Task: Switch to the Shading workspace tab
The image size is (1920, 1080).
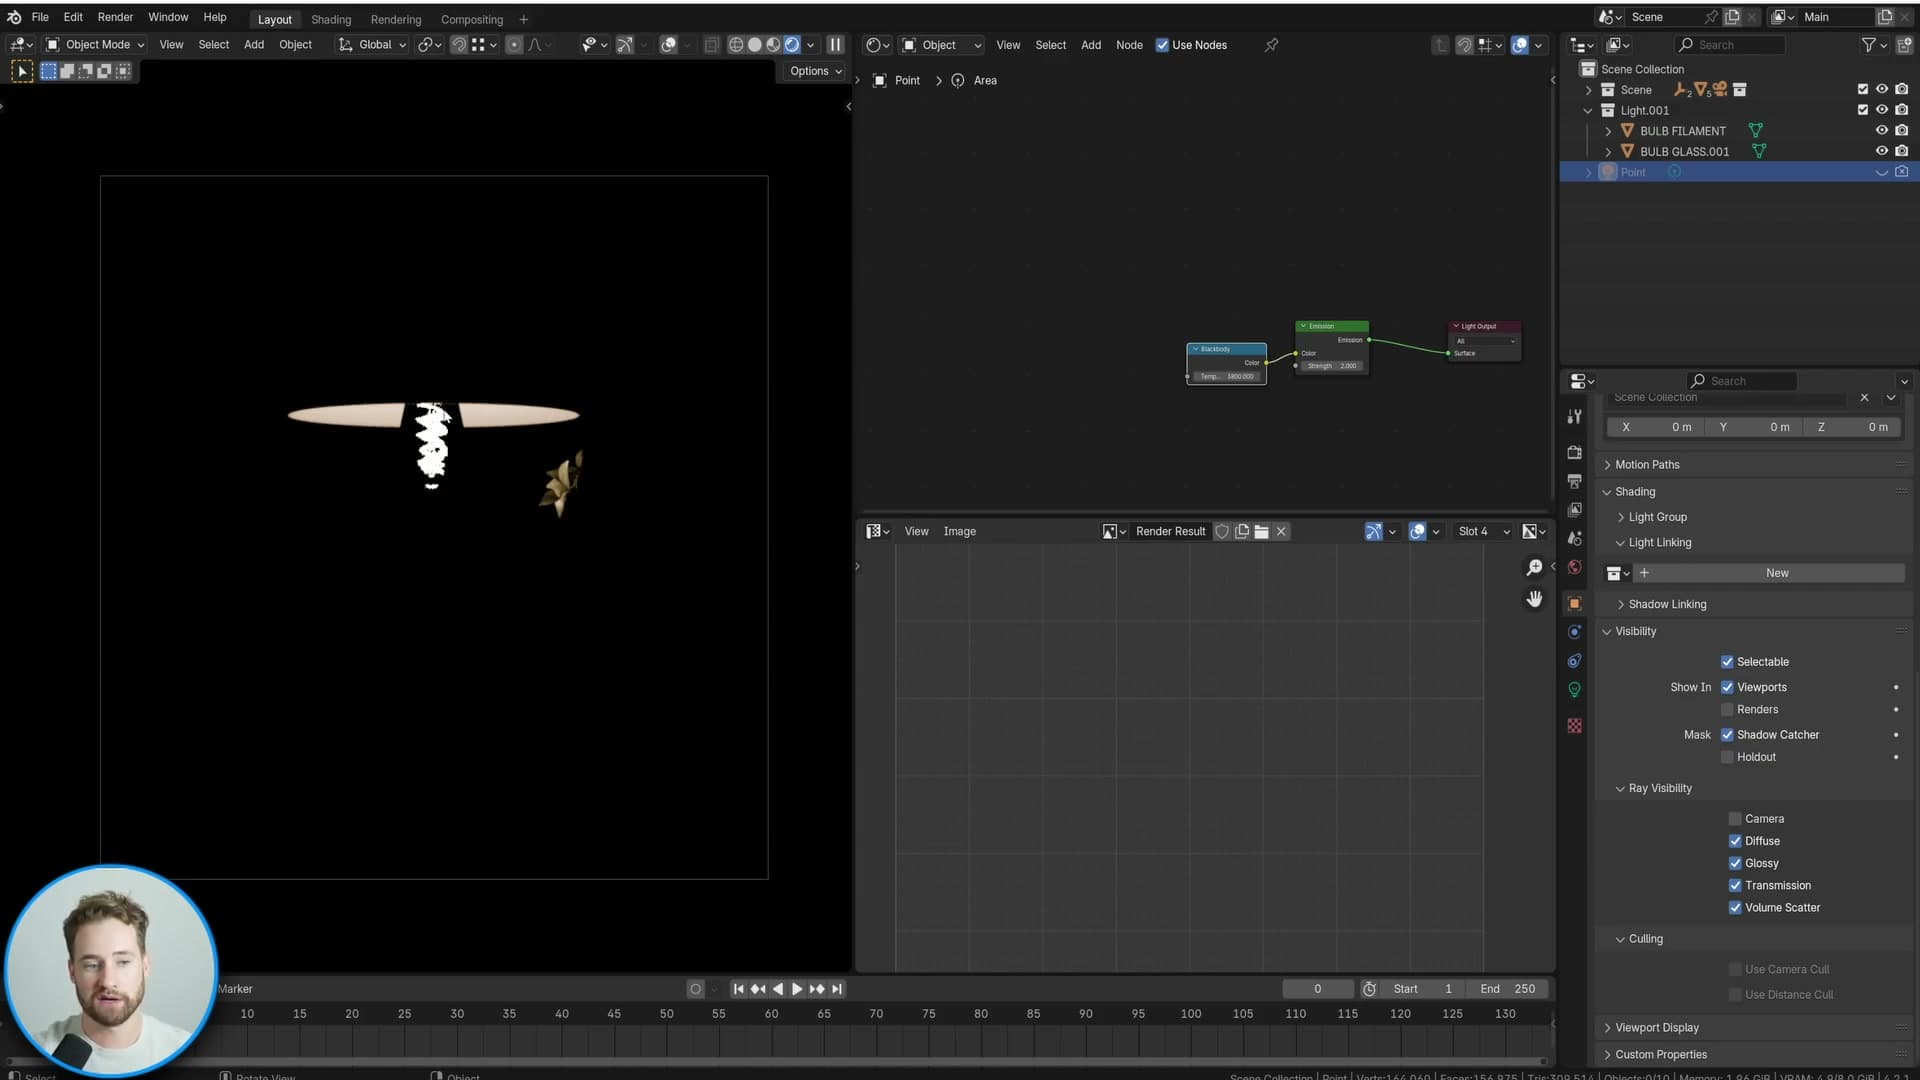Action: pyautogui.click(x=331, y=19)
